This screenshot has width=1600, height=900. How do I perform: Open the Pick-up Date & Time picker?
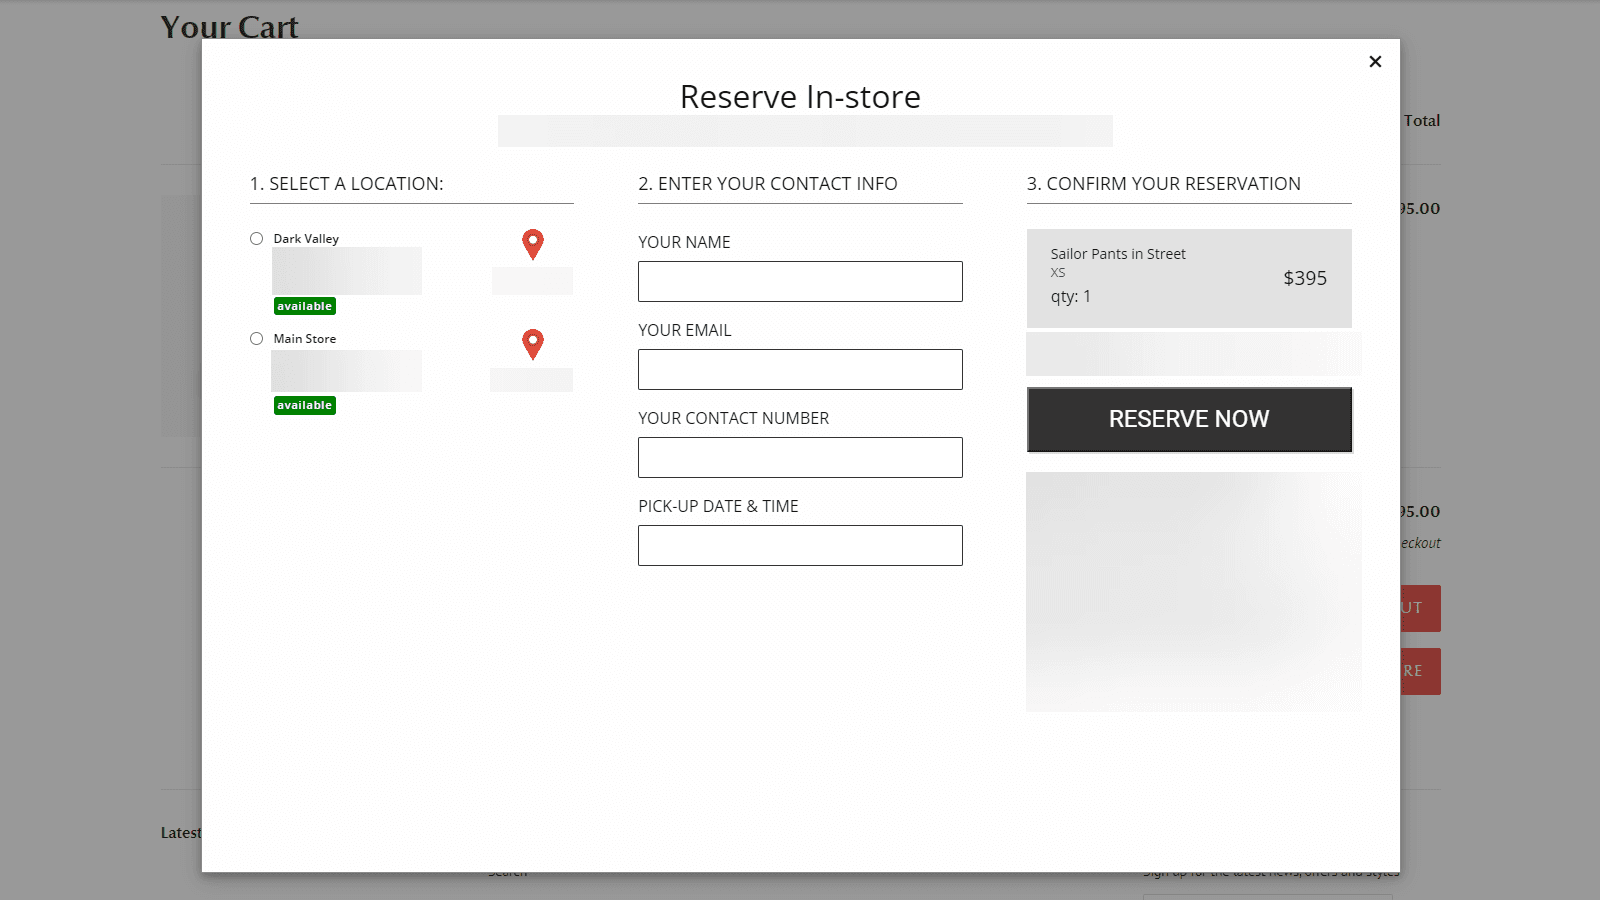(799, 545)
